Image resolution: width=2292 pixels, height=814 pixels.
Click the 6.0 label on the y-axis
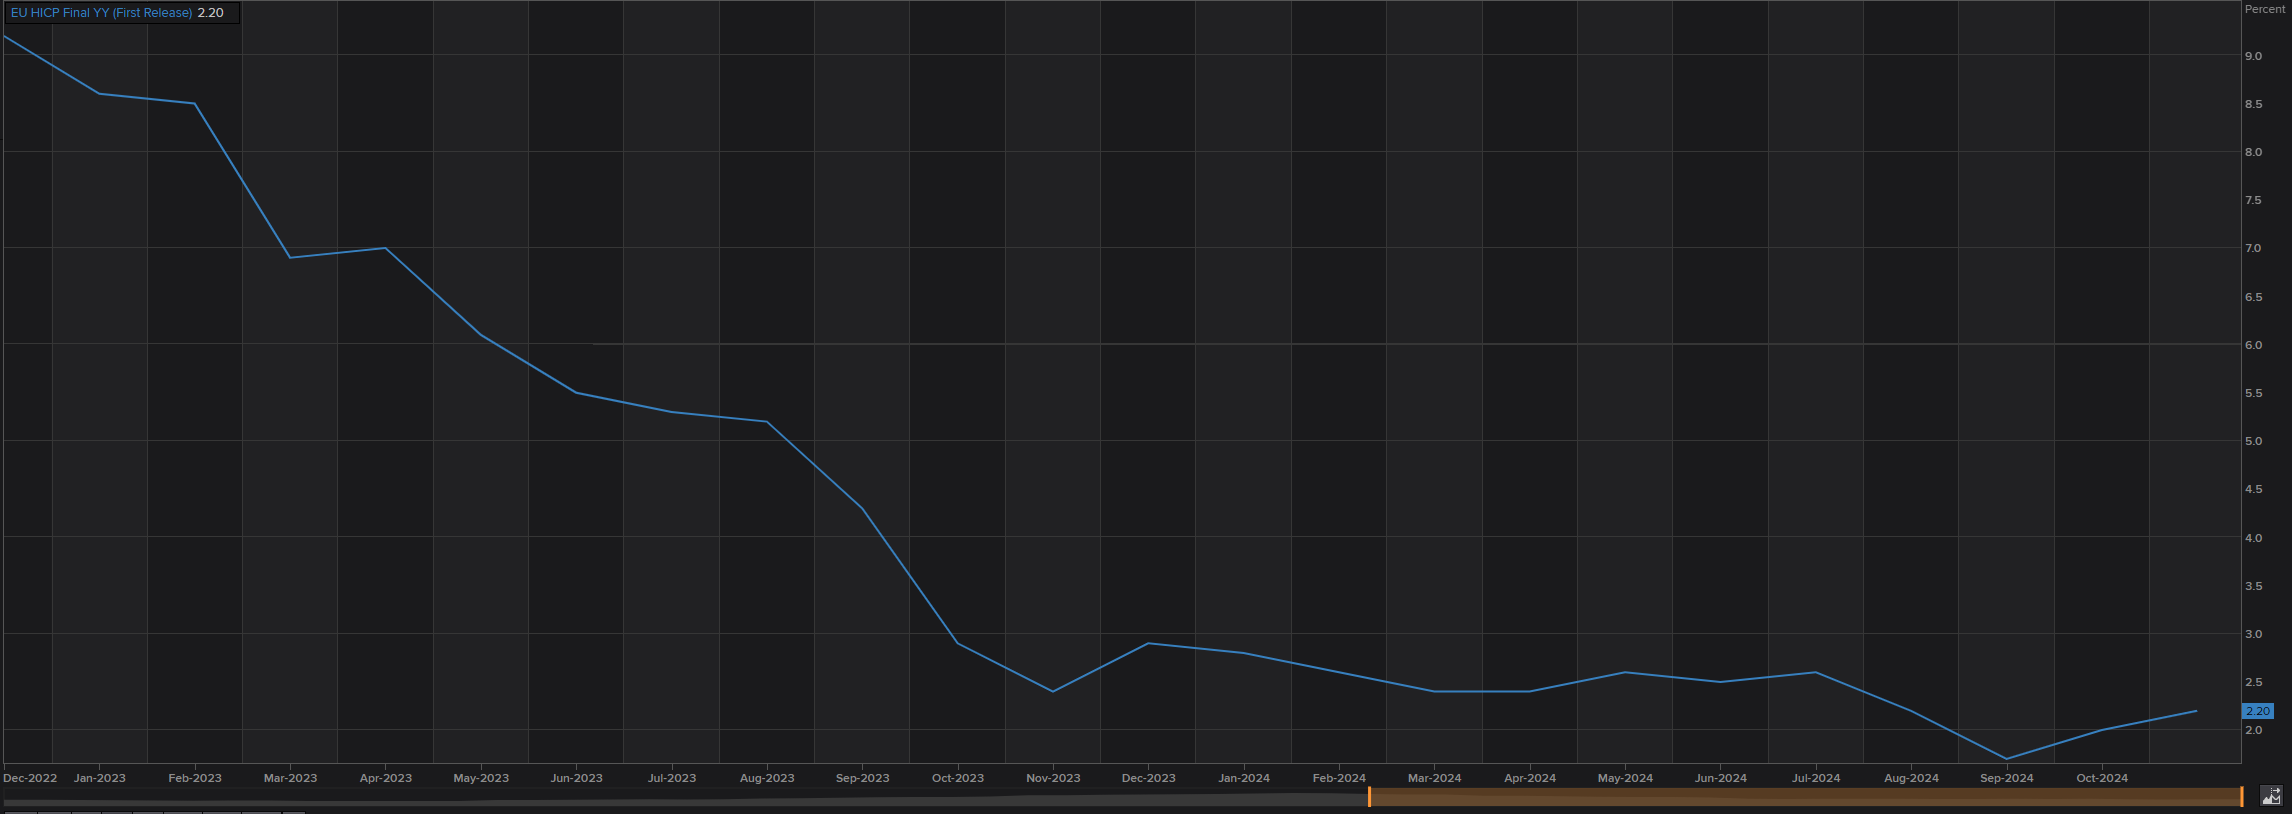(x=2253, y=345)
